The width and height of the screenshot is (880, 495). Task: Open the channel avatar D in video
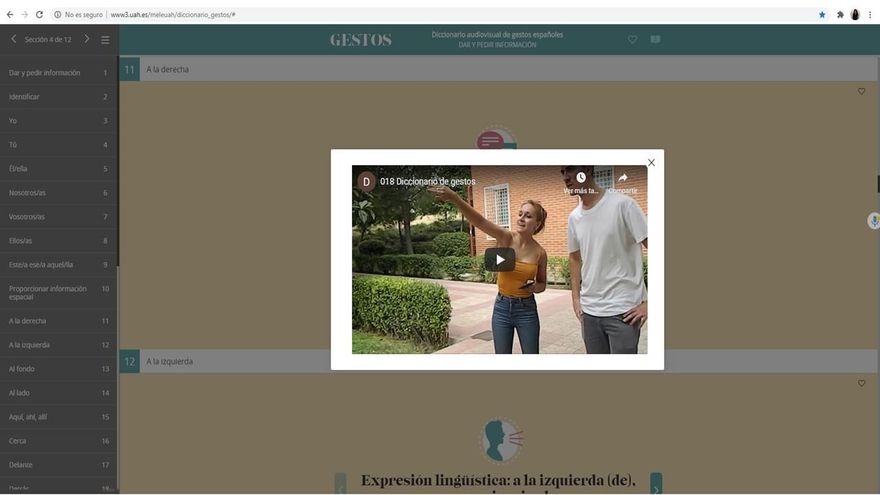pos(366,181)
